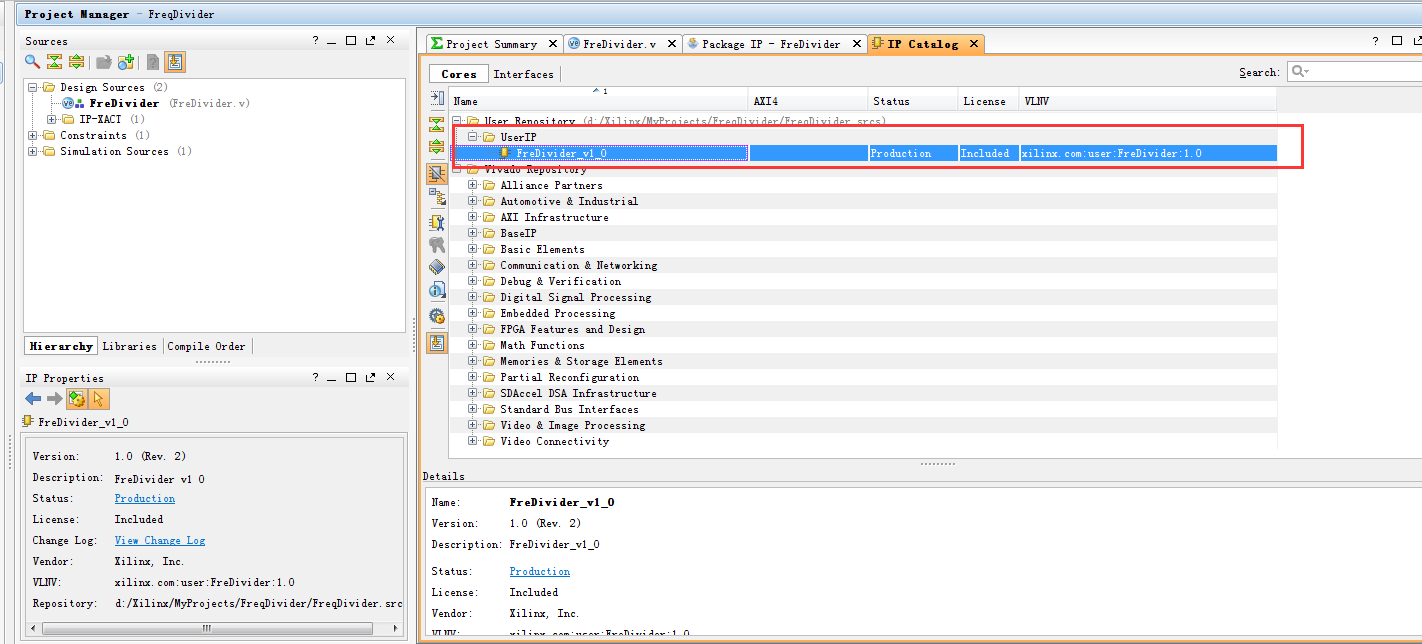Select the Interfaces tab in IP Catalog
Image resolution: width=1422 pixels, height=644 pixels.
523,74
